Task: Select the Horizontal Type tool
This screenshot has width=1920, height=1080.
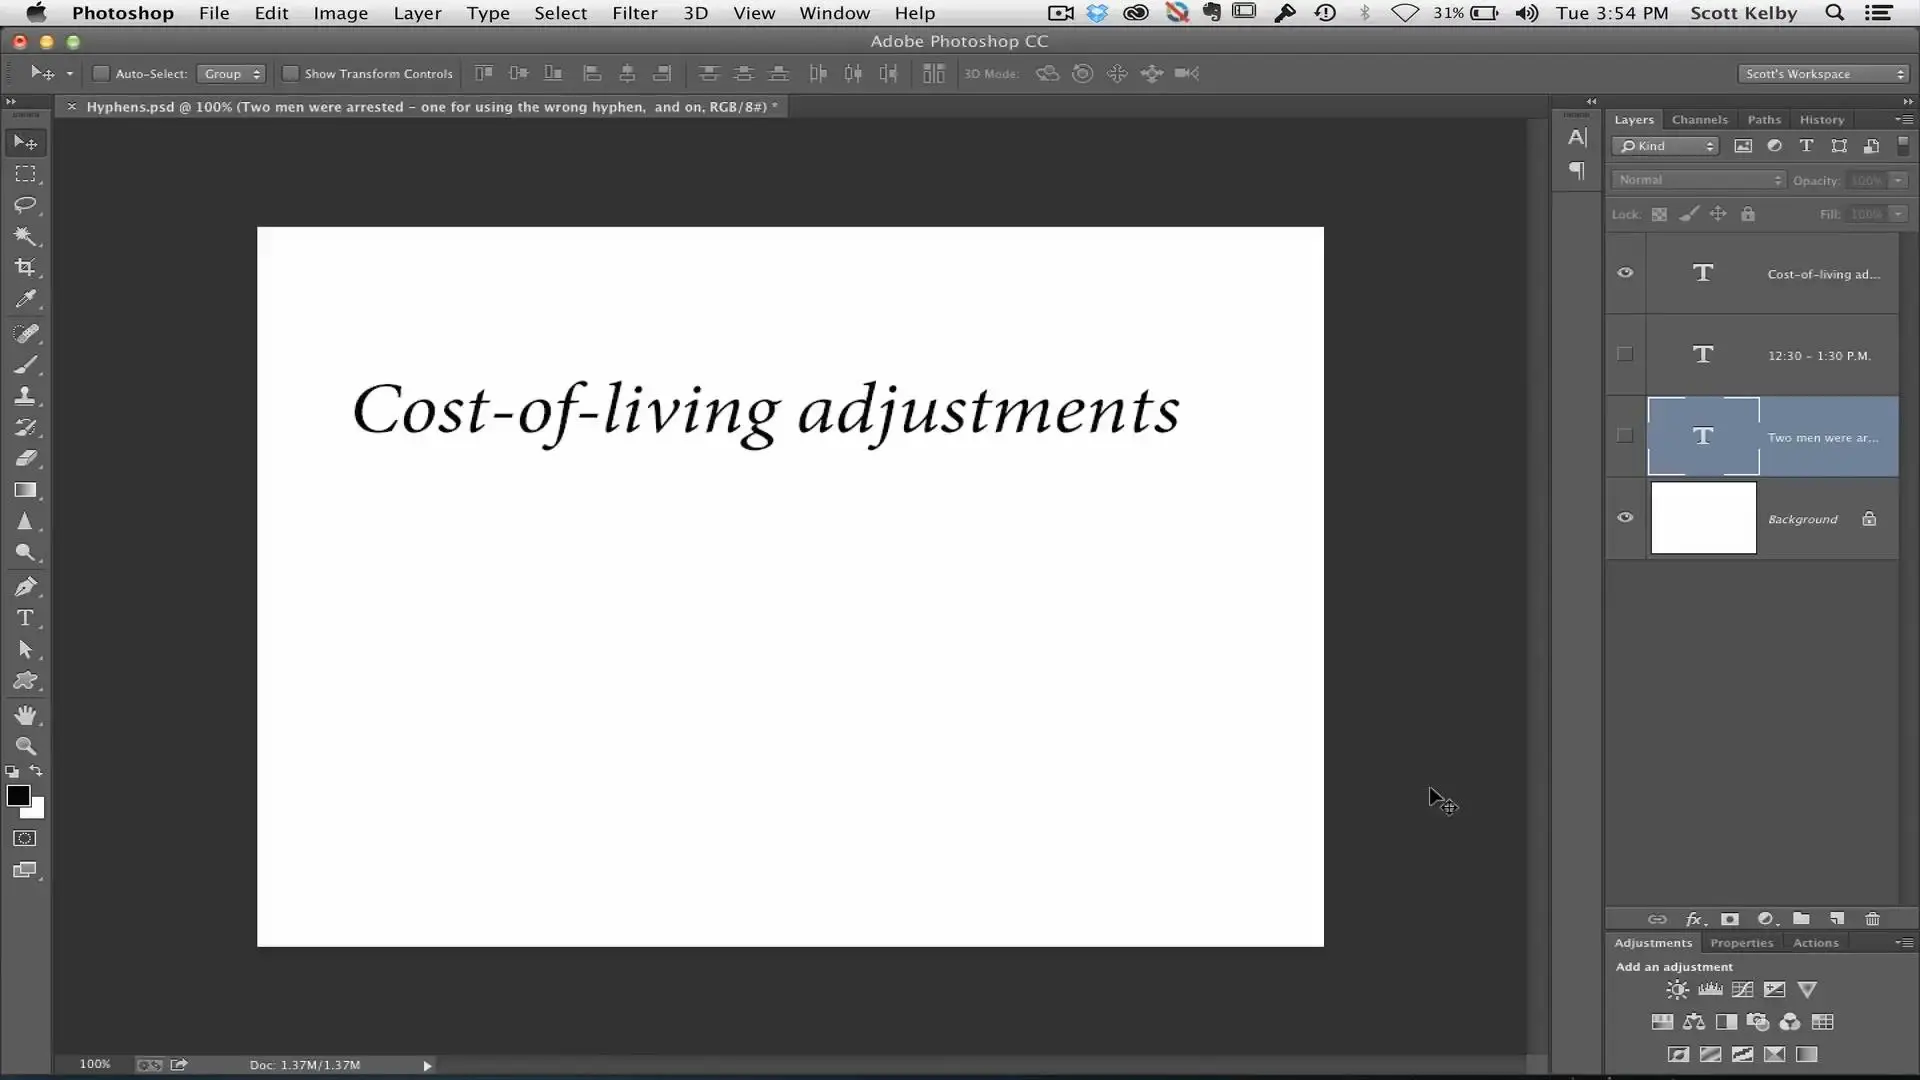Action: [25, 618]
